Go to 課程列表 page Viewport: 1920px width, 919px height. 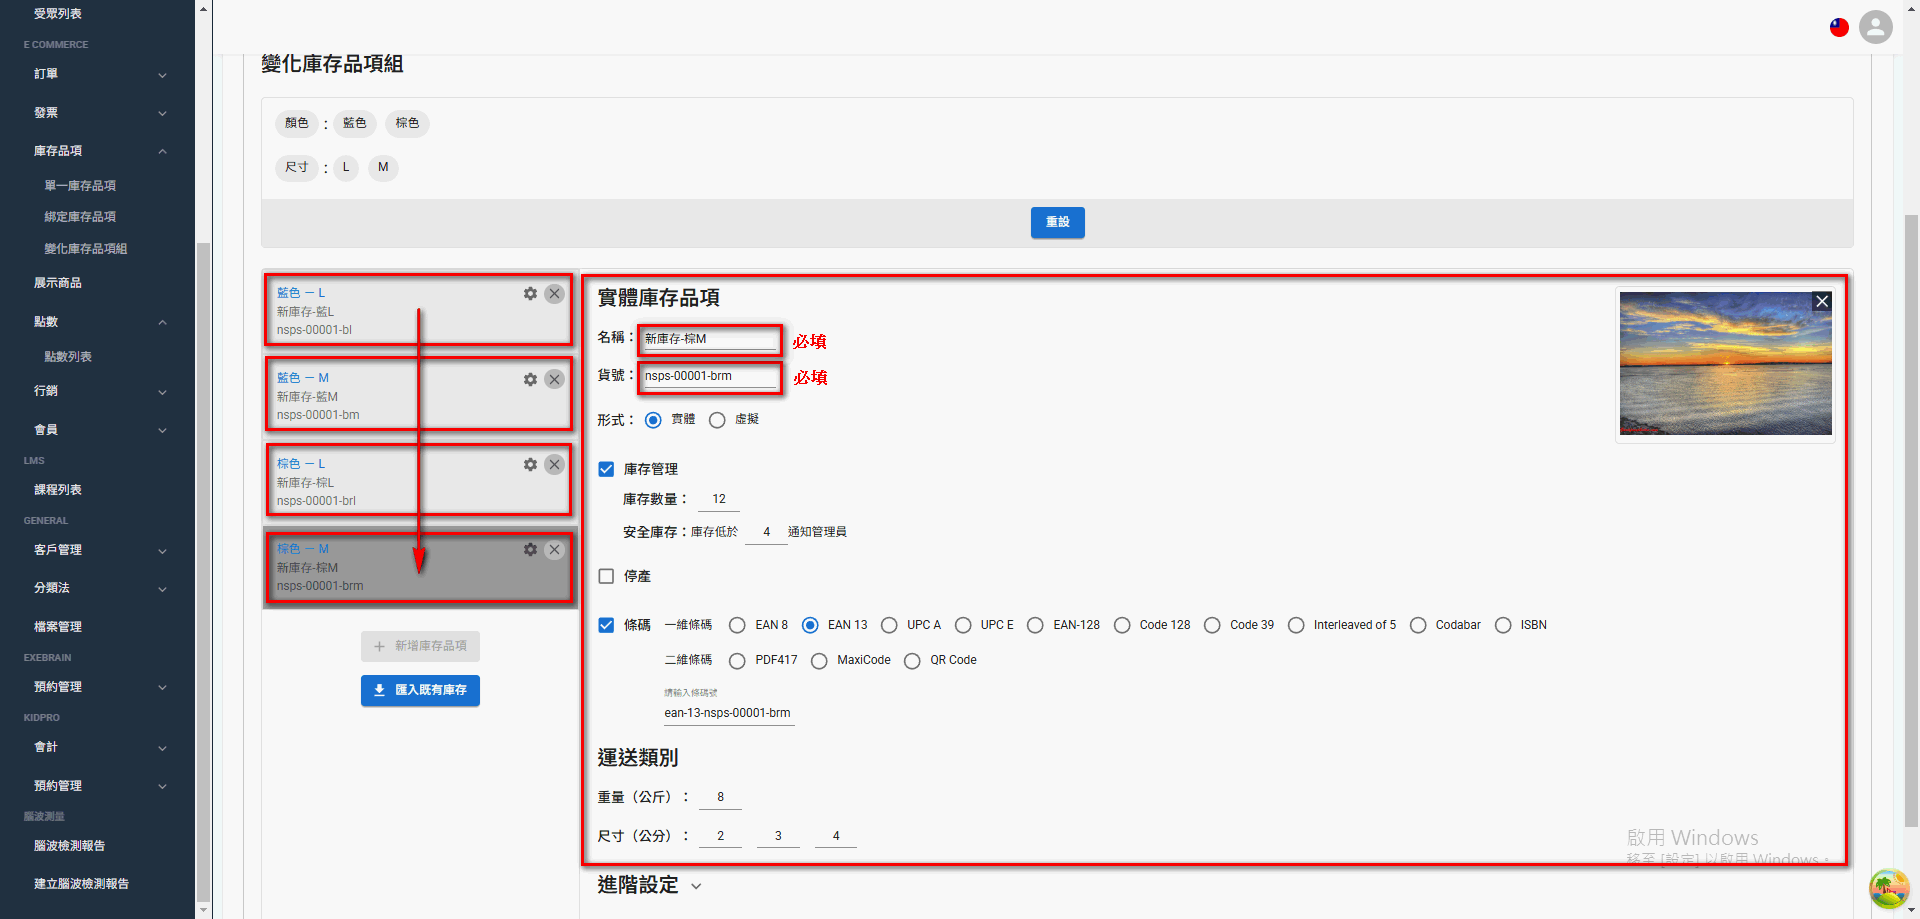click(x=58, y=490)
